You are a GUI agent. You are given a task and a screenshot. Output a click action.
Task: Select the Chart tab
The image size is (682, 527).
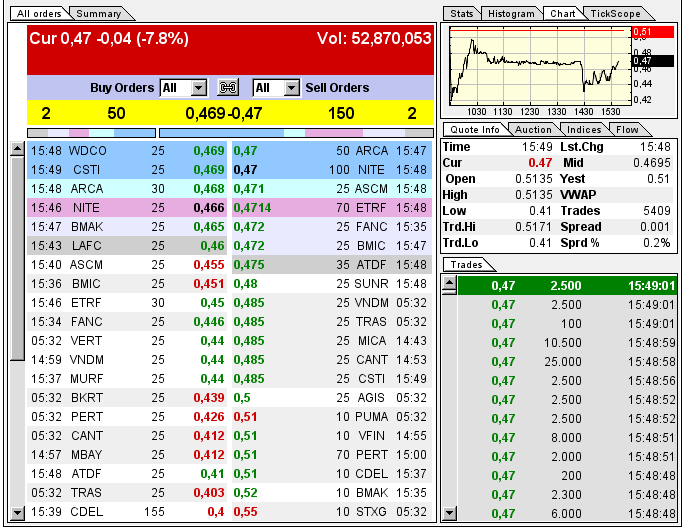click(562, 13)
